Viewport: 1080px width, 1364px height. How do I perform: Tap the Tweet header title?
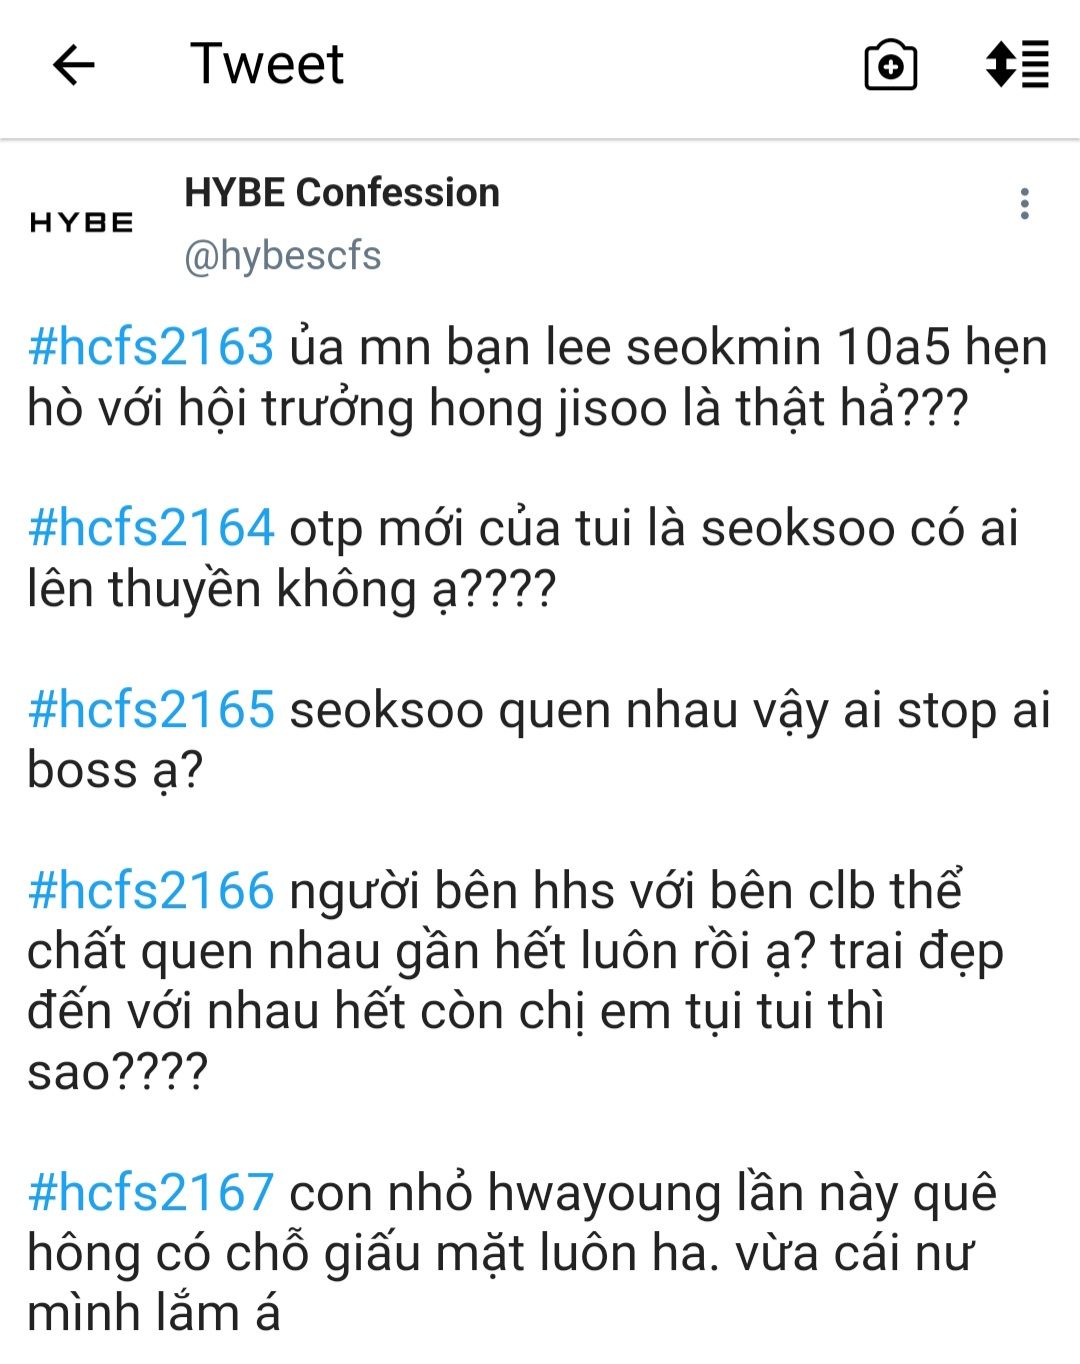267,65
